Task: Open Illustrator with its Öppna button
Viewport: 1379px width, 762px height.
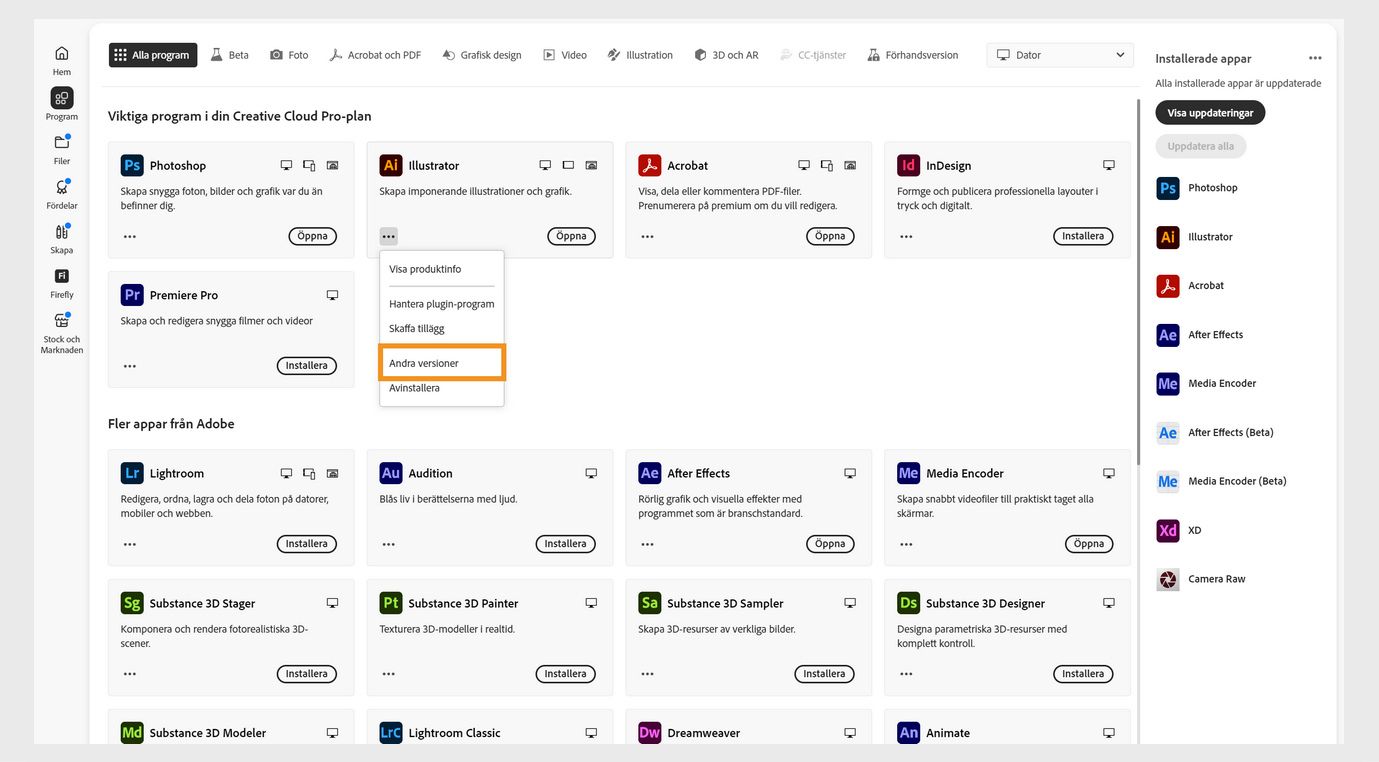Action: (x=572, y=237)
